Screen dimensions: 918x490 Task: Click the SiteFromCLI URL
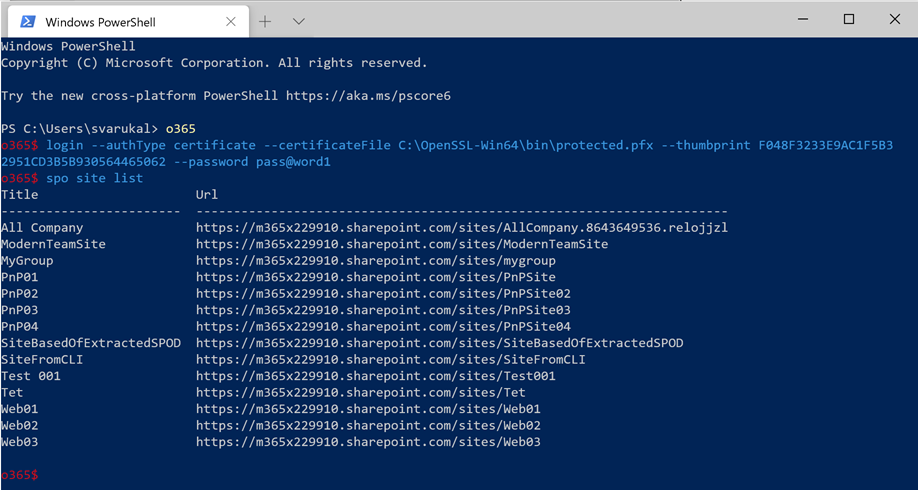click(x=391, y=359)
